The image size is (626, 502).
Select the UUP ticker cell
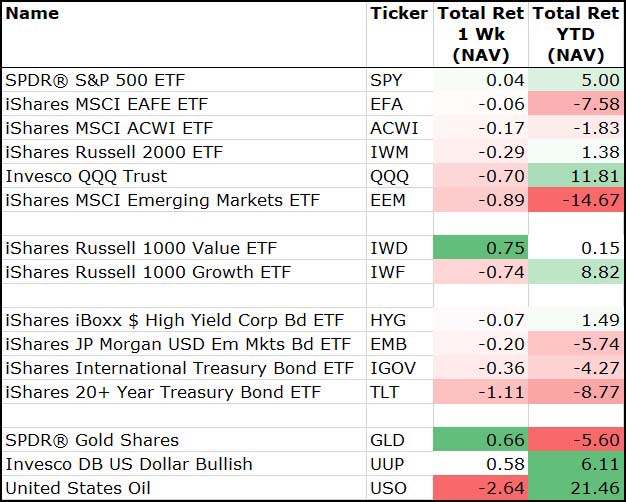click(x=387, y=464)
